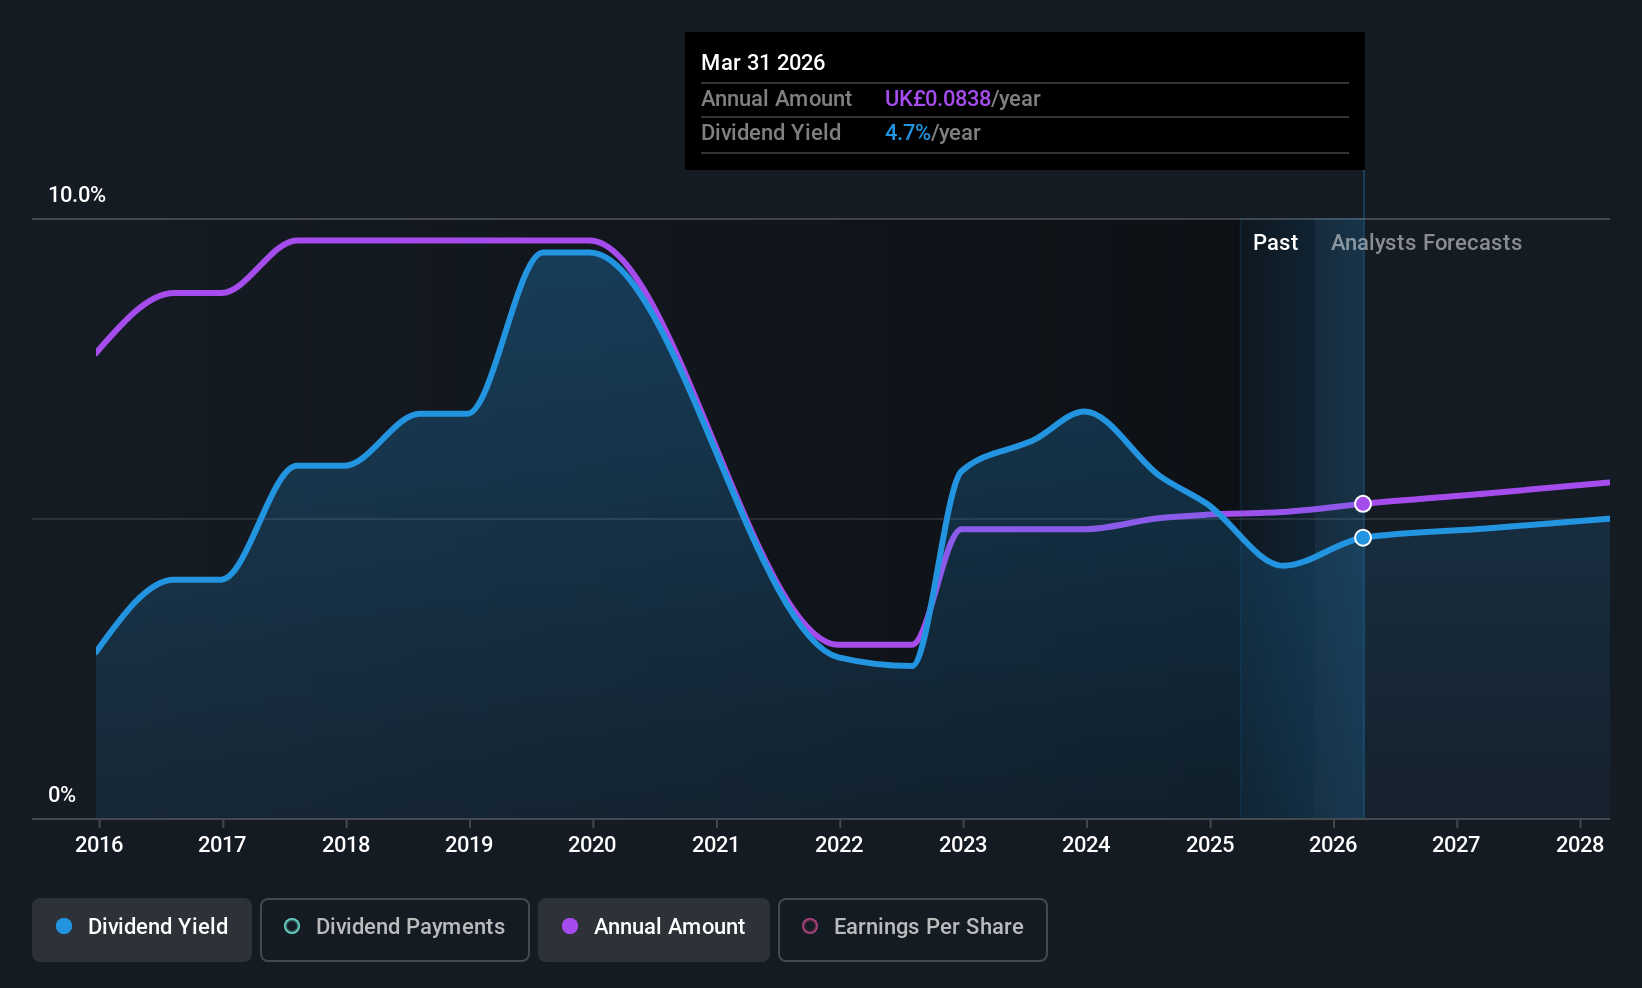Click the UK£0.0838 annual amount value
This screenshot has height=988, width=1642.
tap(938, 99)
